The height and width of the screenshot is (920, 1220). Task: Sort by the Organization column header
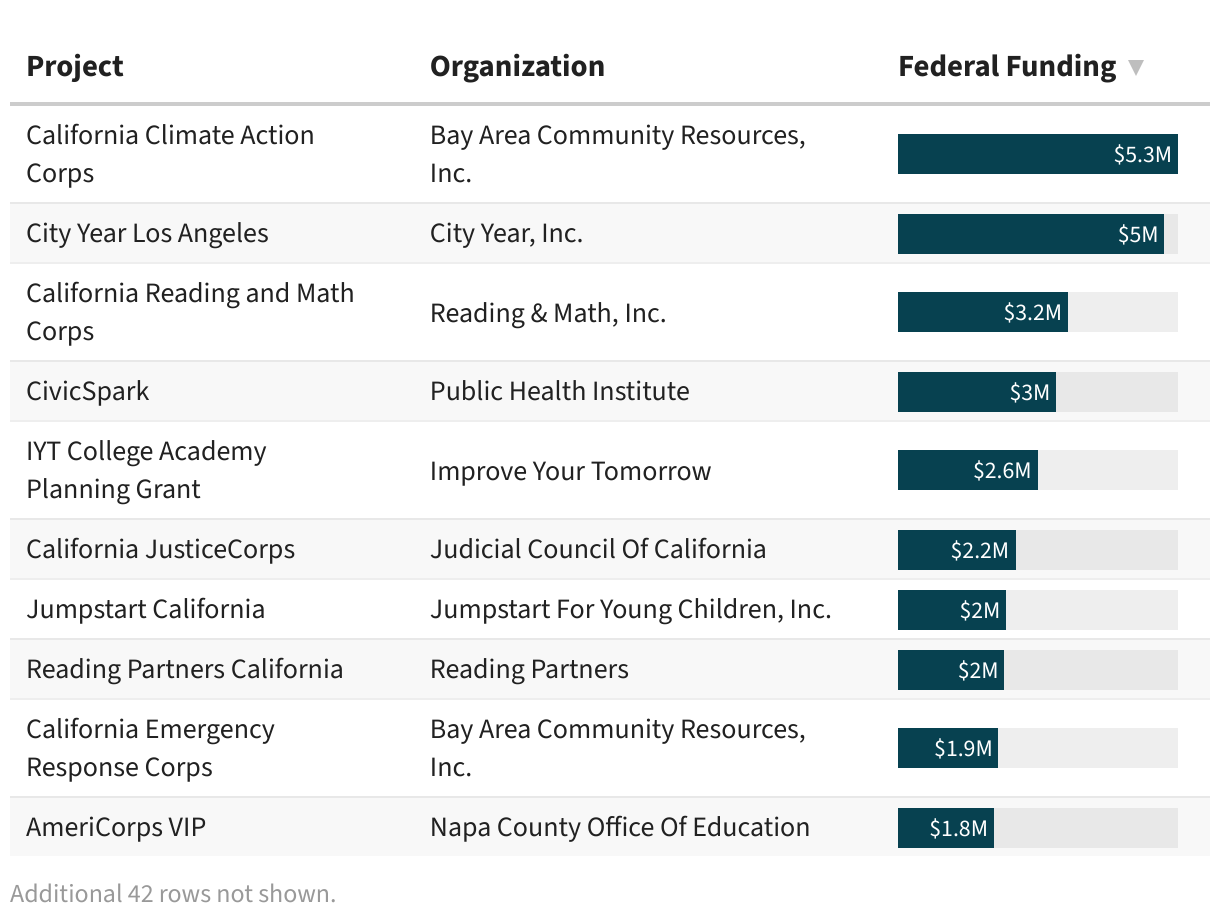(x=517, y=67)
